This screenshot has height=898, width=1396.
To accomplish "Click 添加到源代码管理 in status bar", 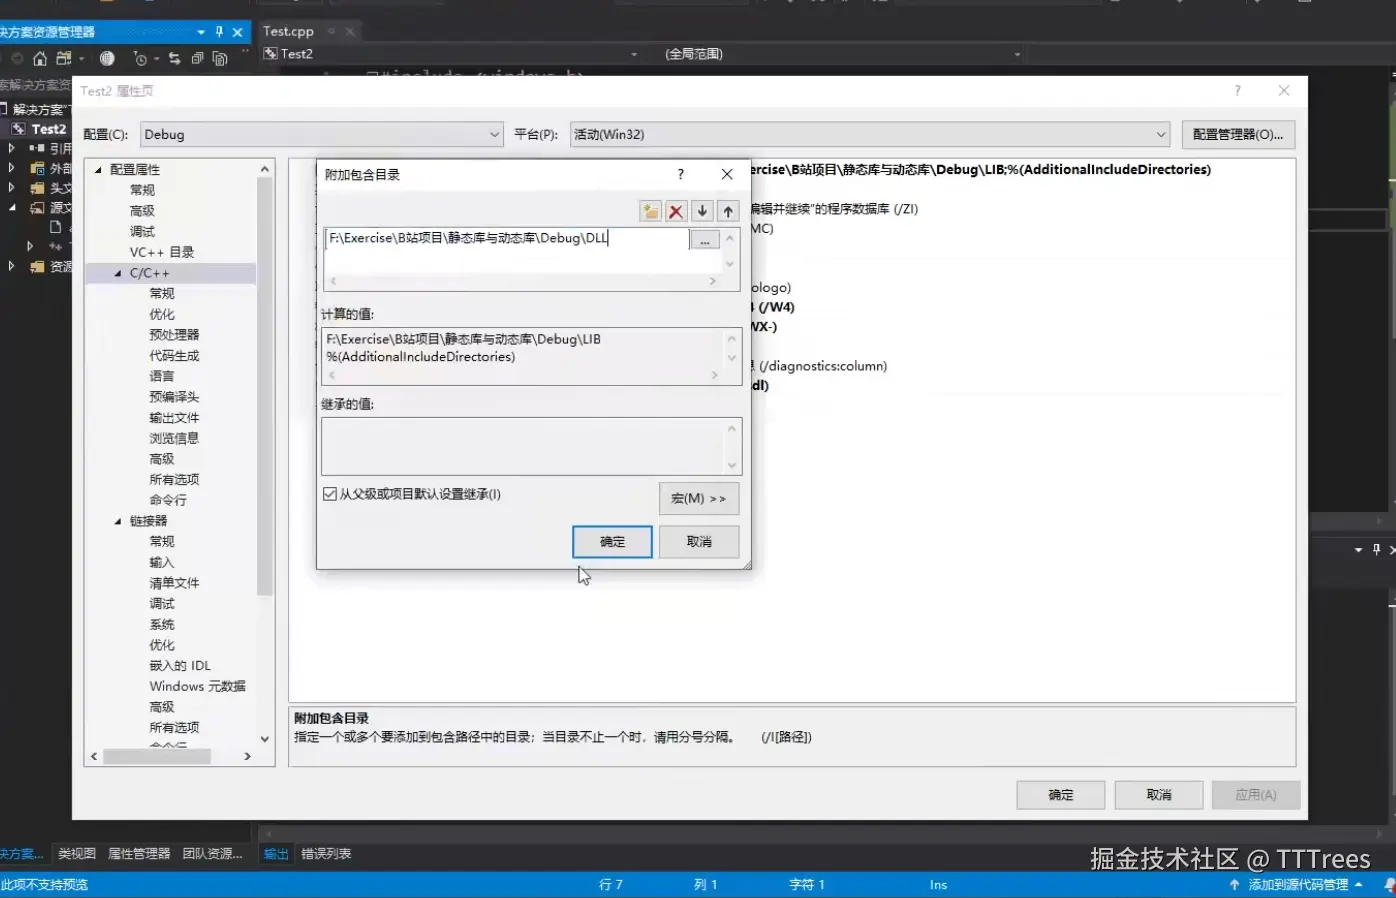I will [1298, 885].
